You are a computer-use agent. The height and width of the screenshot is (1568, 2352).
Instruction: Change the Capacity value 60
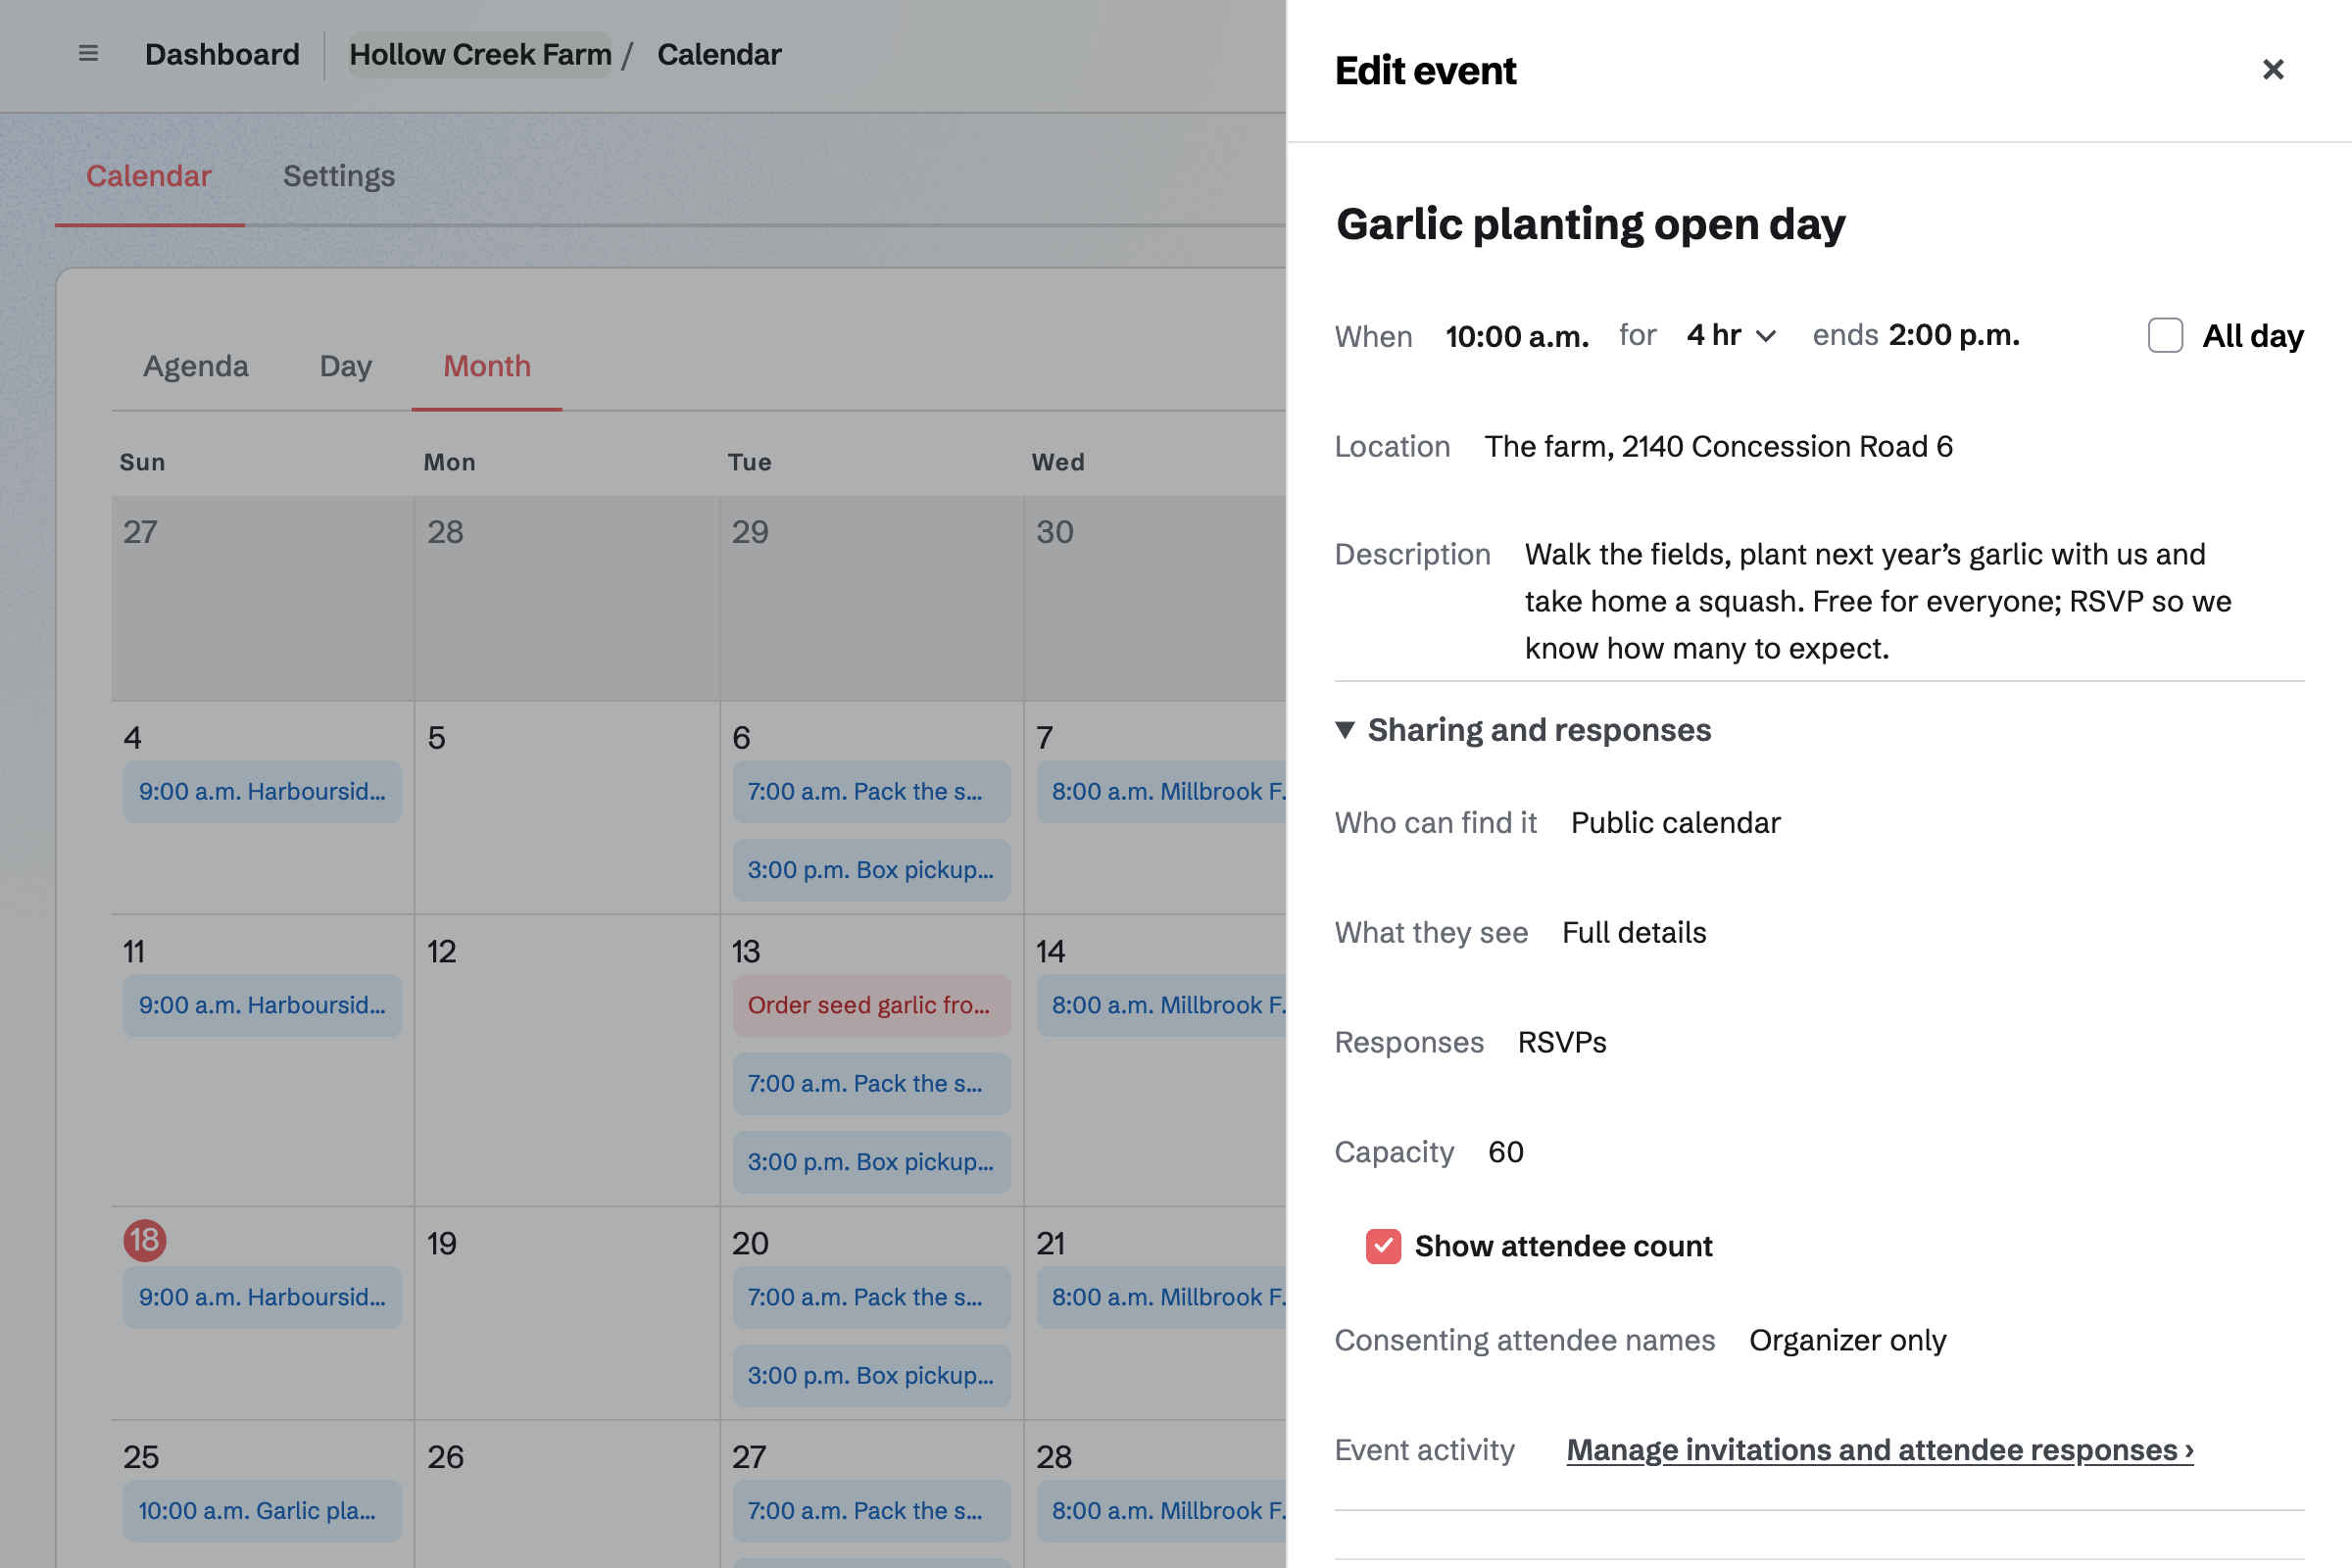click(x=1505, y=1152)
